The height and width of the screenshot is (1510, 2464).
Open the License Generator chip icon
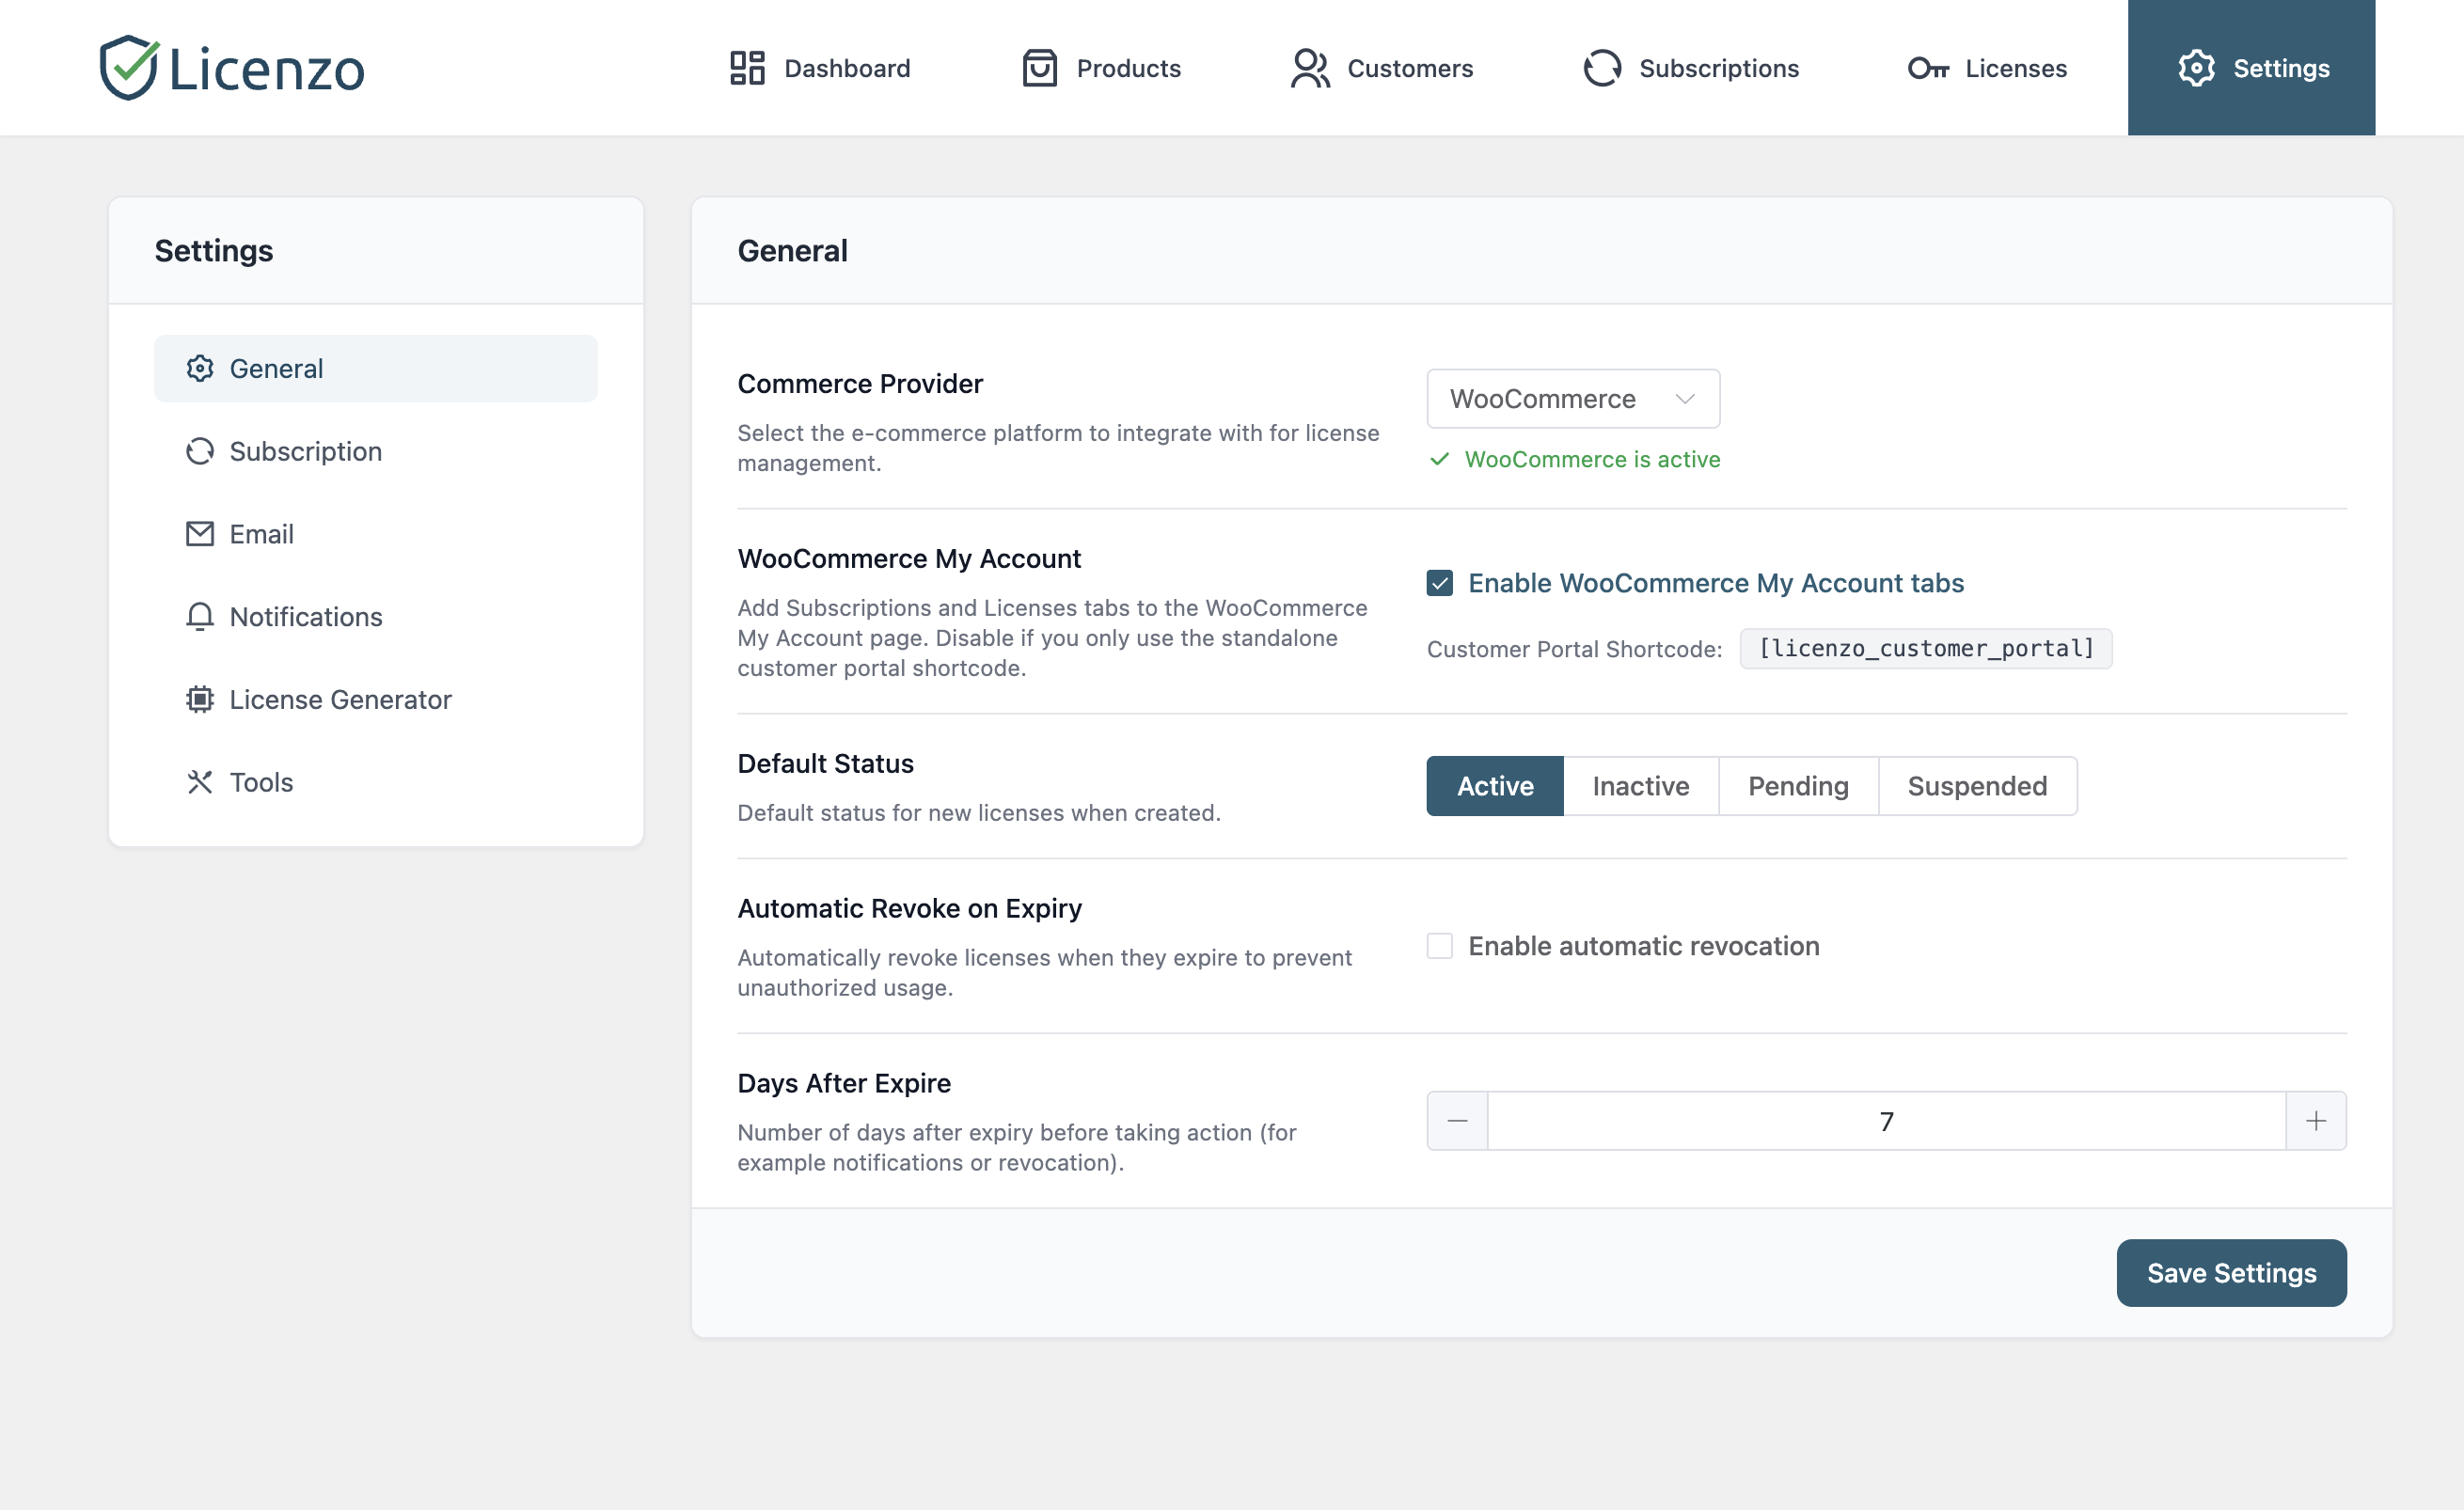coord(200,699)
